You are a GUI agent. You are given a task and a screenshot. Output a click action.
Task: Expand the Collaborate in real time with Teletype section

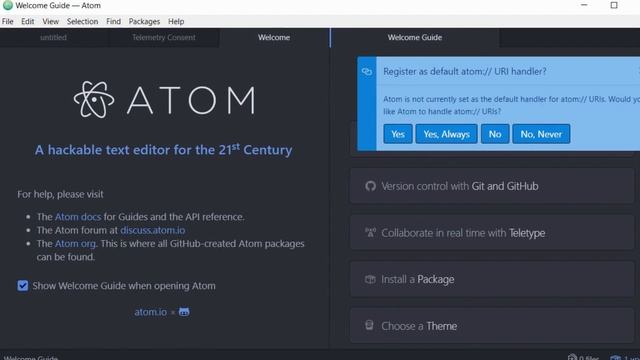492,233
